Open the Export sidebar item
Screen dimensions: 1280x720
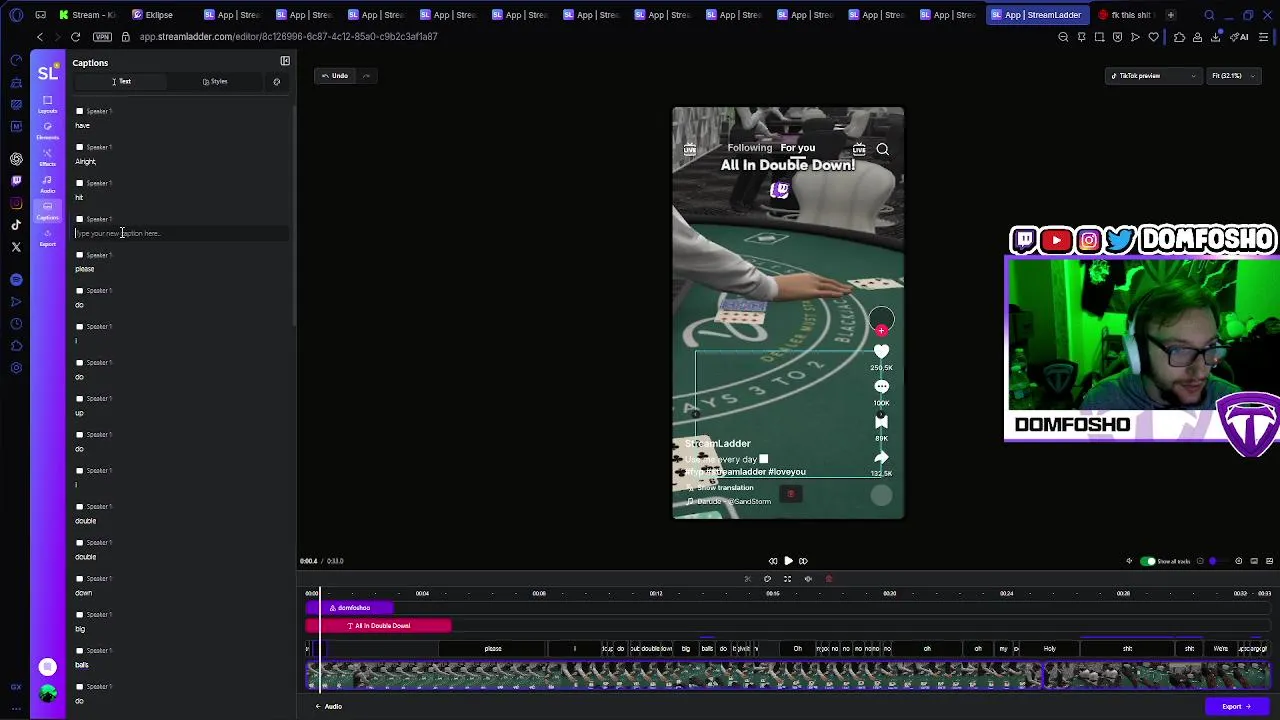(47, 238)
